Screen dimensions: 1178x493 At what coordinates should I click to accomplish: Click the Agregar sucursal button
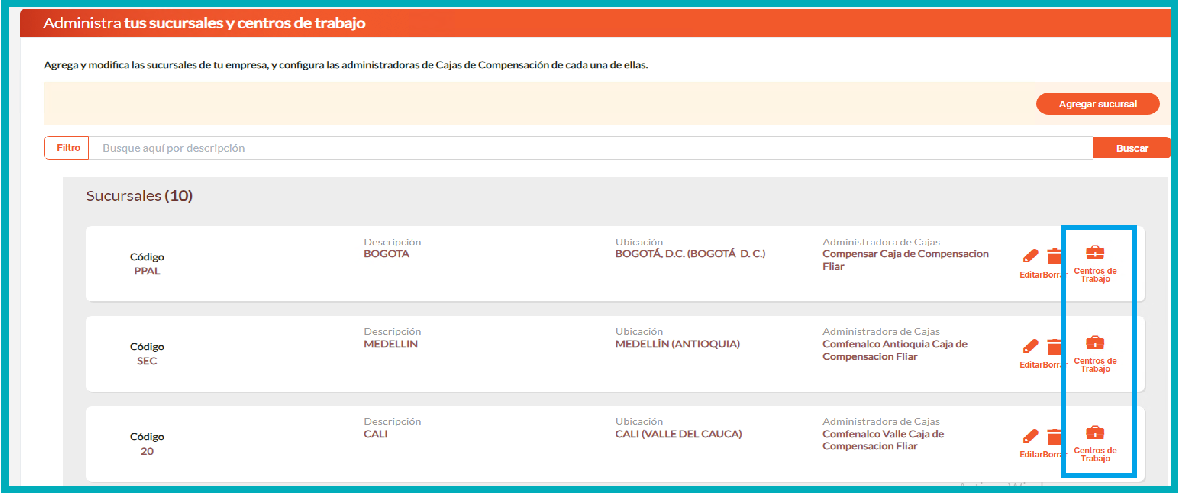pyautogui.click(x=1098, y=104)
